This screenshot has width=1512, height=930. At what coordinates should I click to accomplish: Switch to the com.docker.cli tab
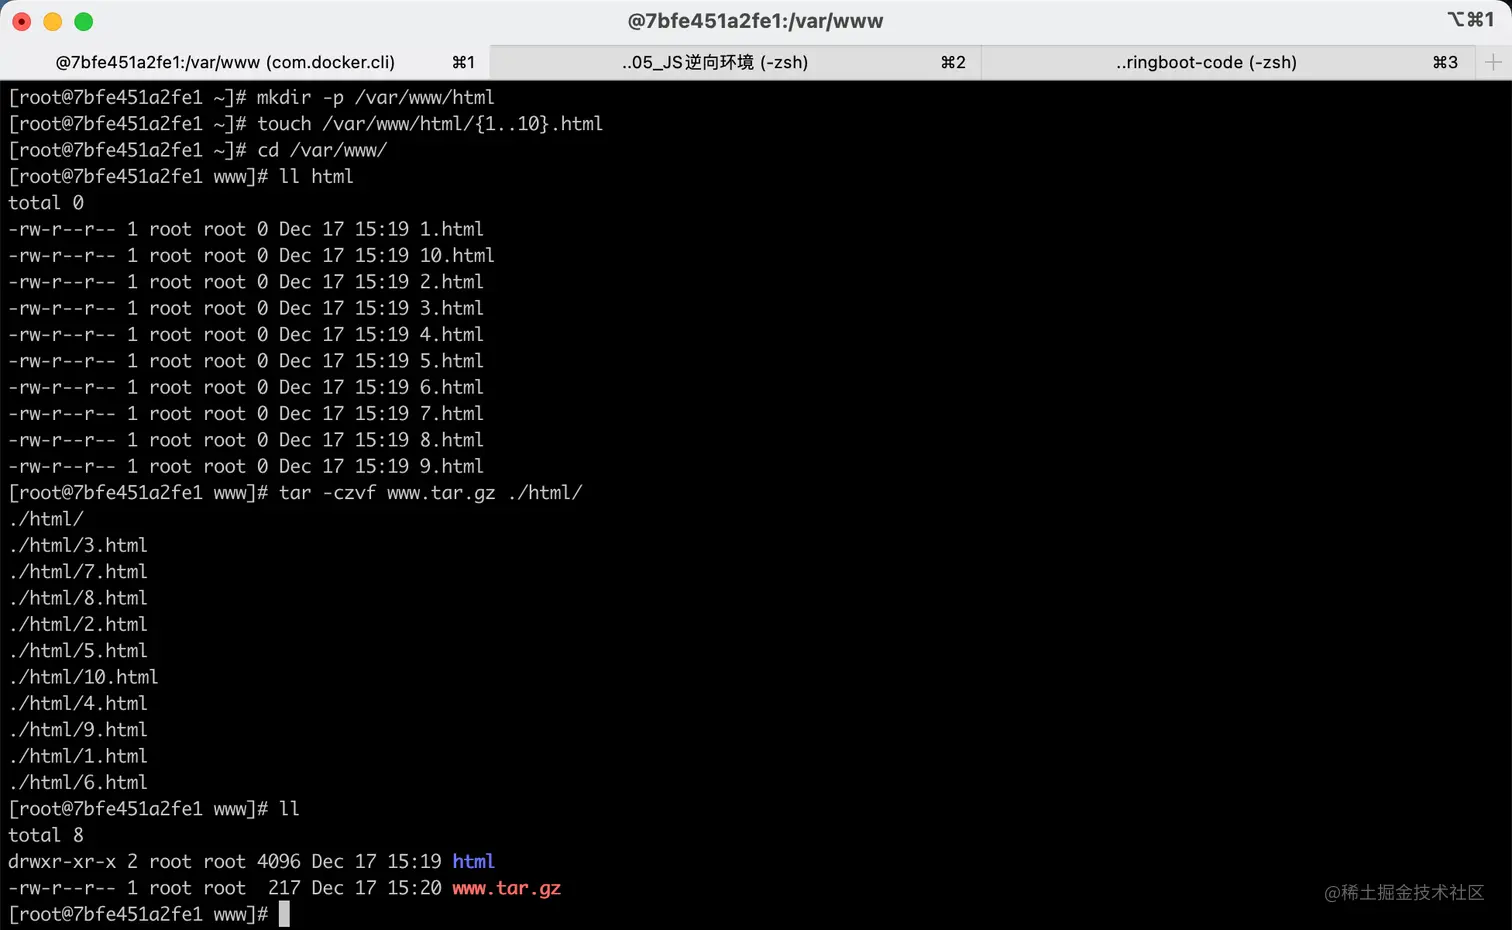pyautogui.click(x=245, y=62)
